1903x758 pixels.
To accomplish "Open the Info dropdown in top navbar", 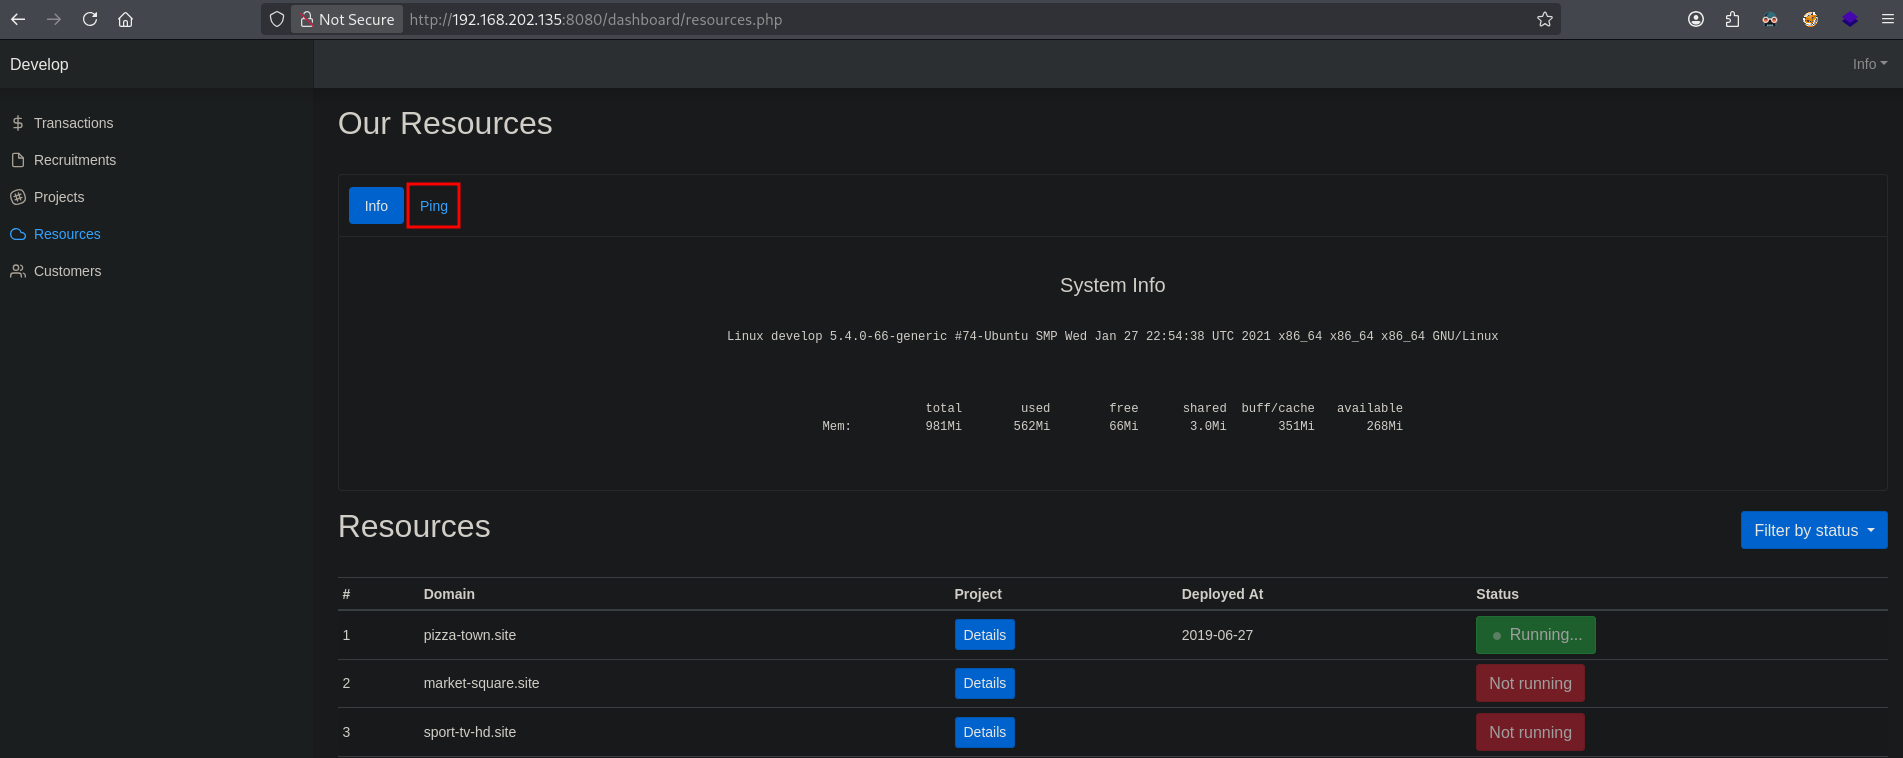I will tap(1869, 64).
